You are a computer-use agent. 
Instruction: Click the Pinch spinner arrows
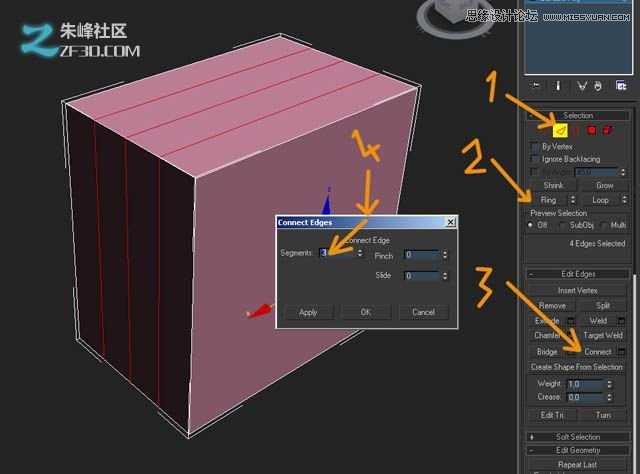pyautogui.click(x=445, y=255)
